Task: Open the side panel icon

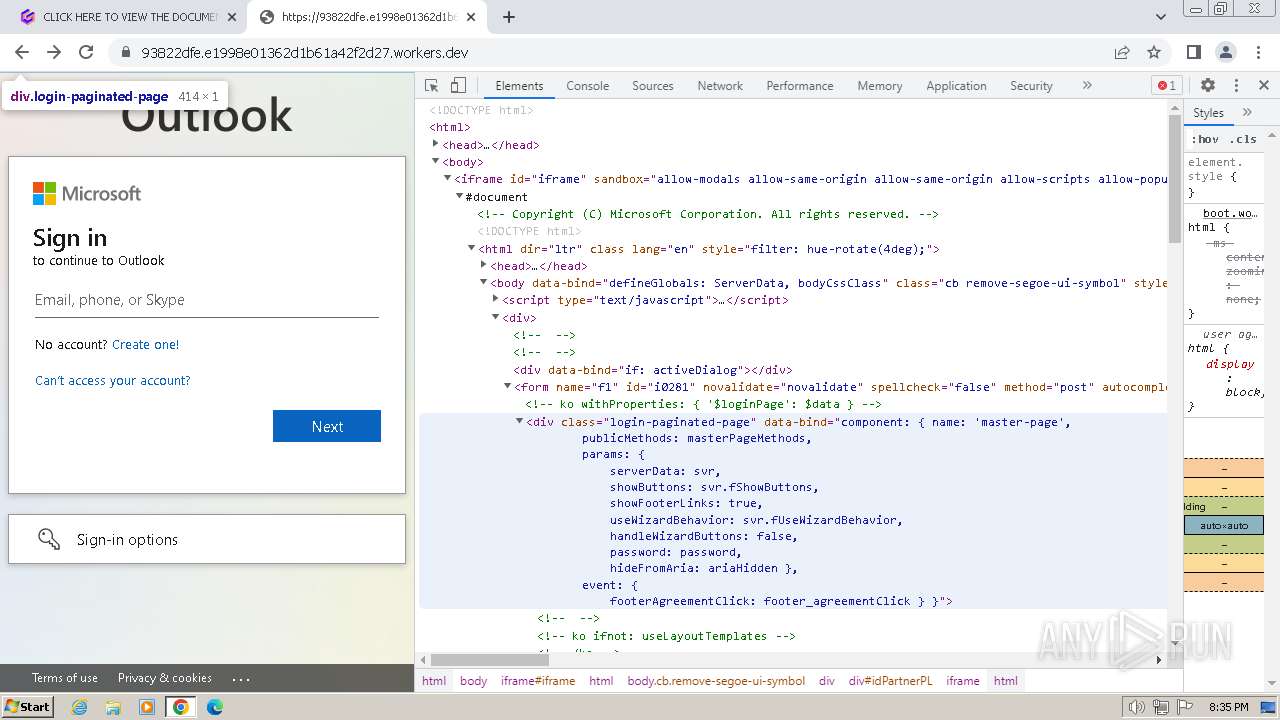Action: 1193,52
